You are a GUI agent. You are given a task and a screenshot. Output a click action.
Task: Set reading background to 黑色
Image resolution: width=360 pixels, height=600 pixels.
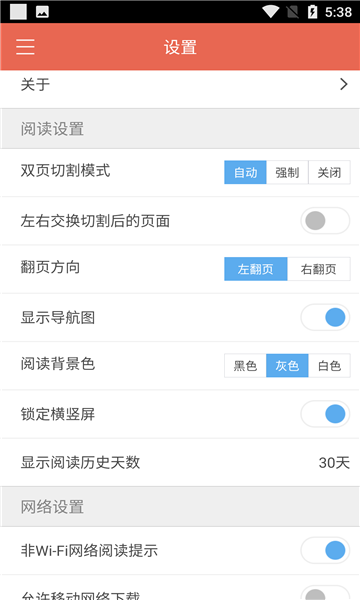click(245, 365)
